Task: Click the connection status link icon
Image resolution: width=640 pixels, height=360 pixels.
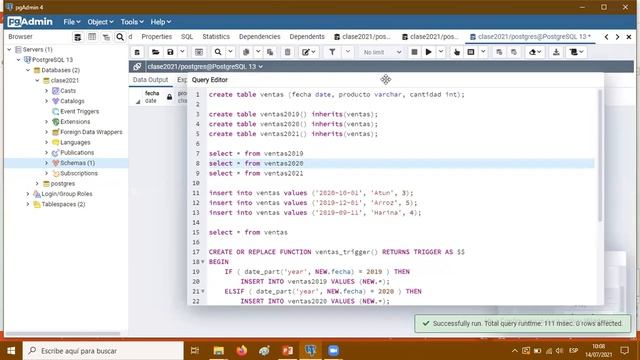Action: (x=137, y=67)
